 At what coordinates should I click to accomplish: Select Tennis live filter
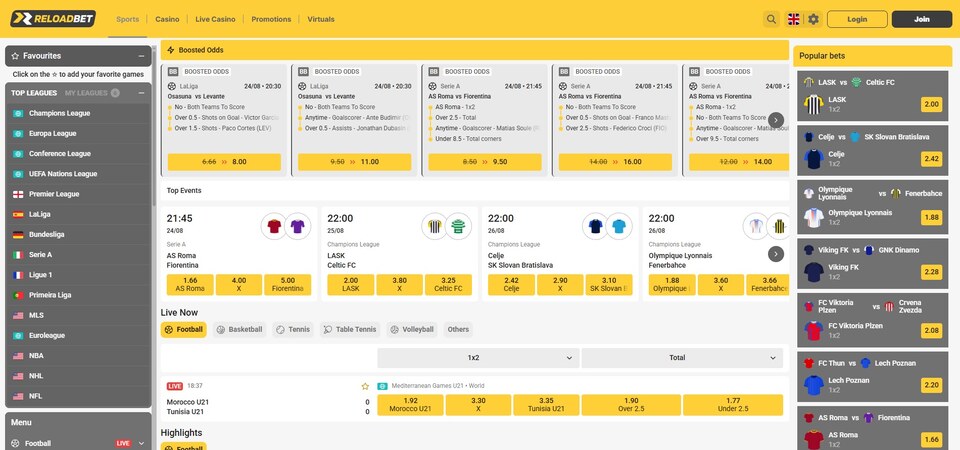point(293,329)
